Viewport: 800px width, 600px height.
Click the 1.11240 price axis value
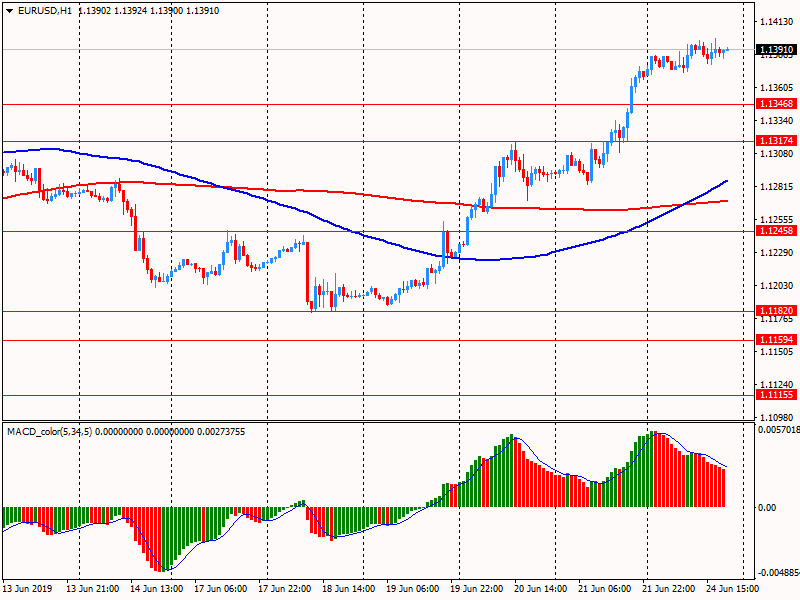(777, 385)
